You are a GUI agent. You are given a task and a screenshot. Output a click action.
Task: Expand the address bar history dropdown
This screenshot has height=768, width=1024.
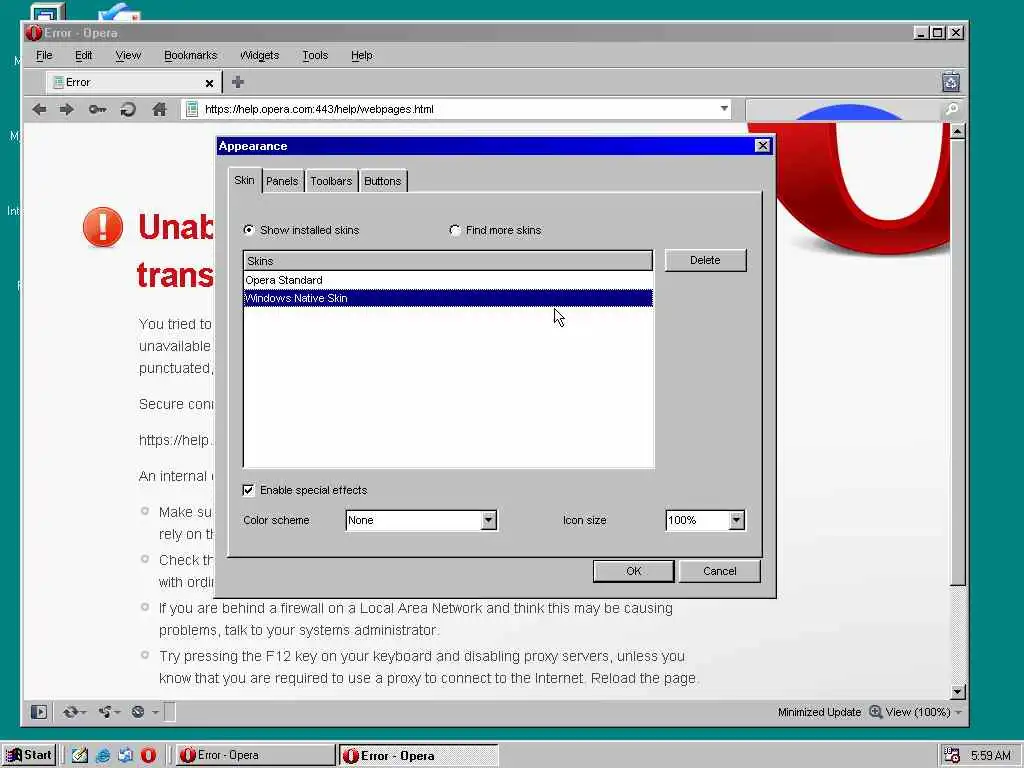tap(724, 108)
